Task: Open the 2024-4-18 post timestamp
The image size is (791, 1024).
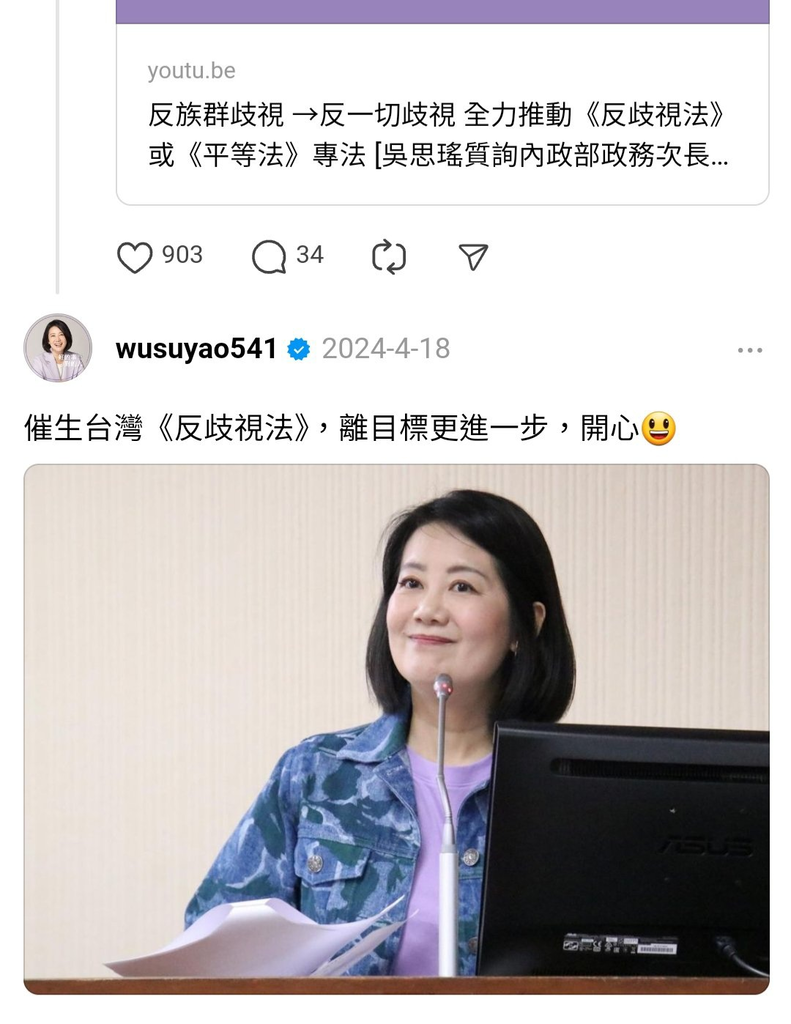Action: [x=385, y=349]
